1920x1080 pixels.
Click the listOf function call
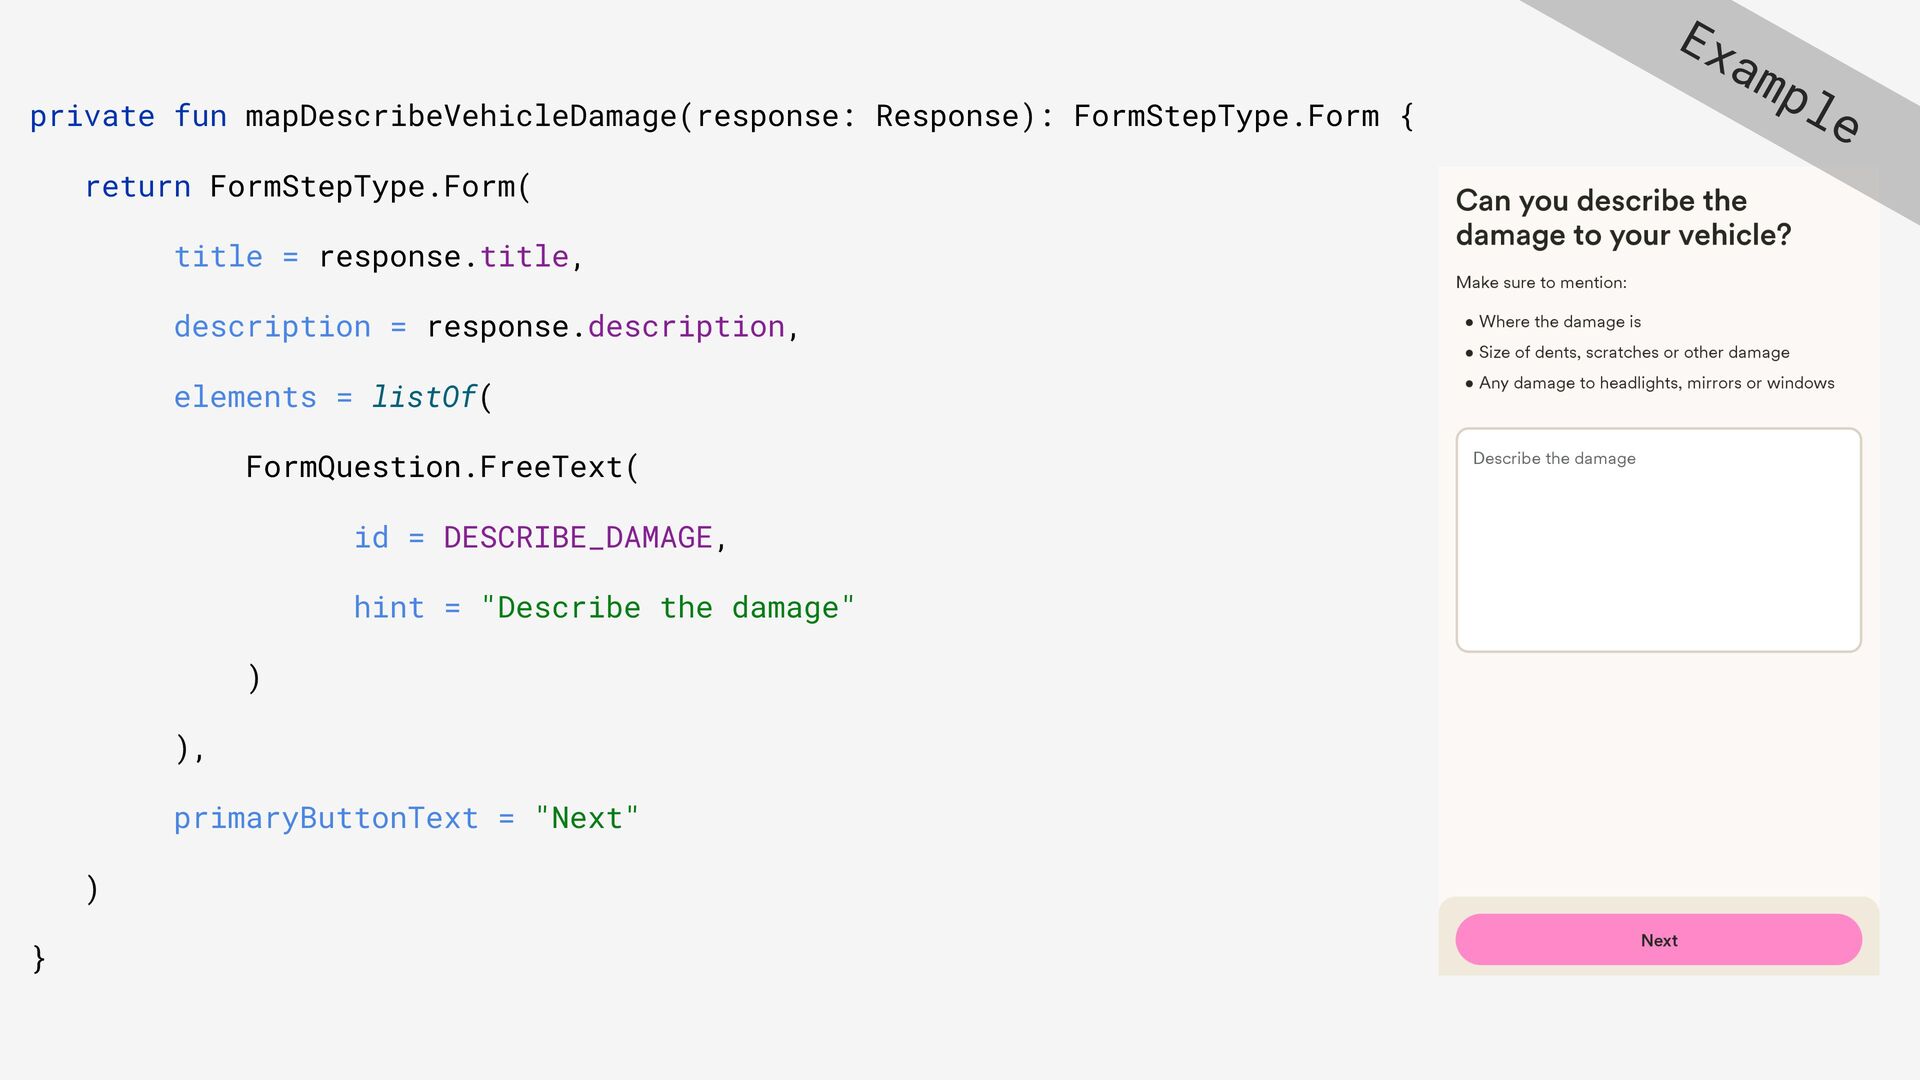point(424,398)
